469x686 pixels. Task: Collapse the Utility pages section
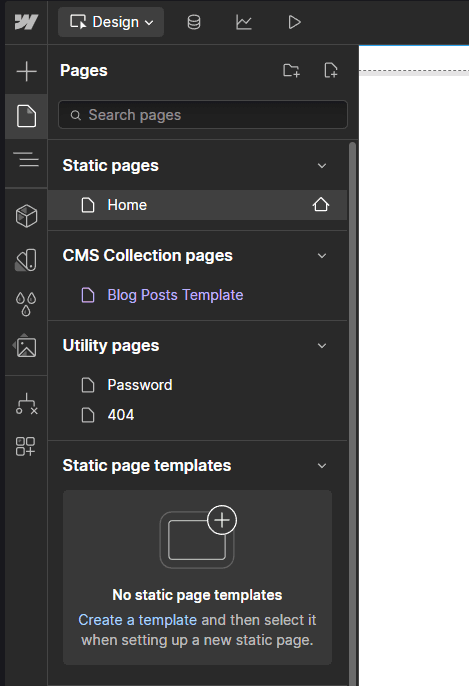322,346
